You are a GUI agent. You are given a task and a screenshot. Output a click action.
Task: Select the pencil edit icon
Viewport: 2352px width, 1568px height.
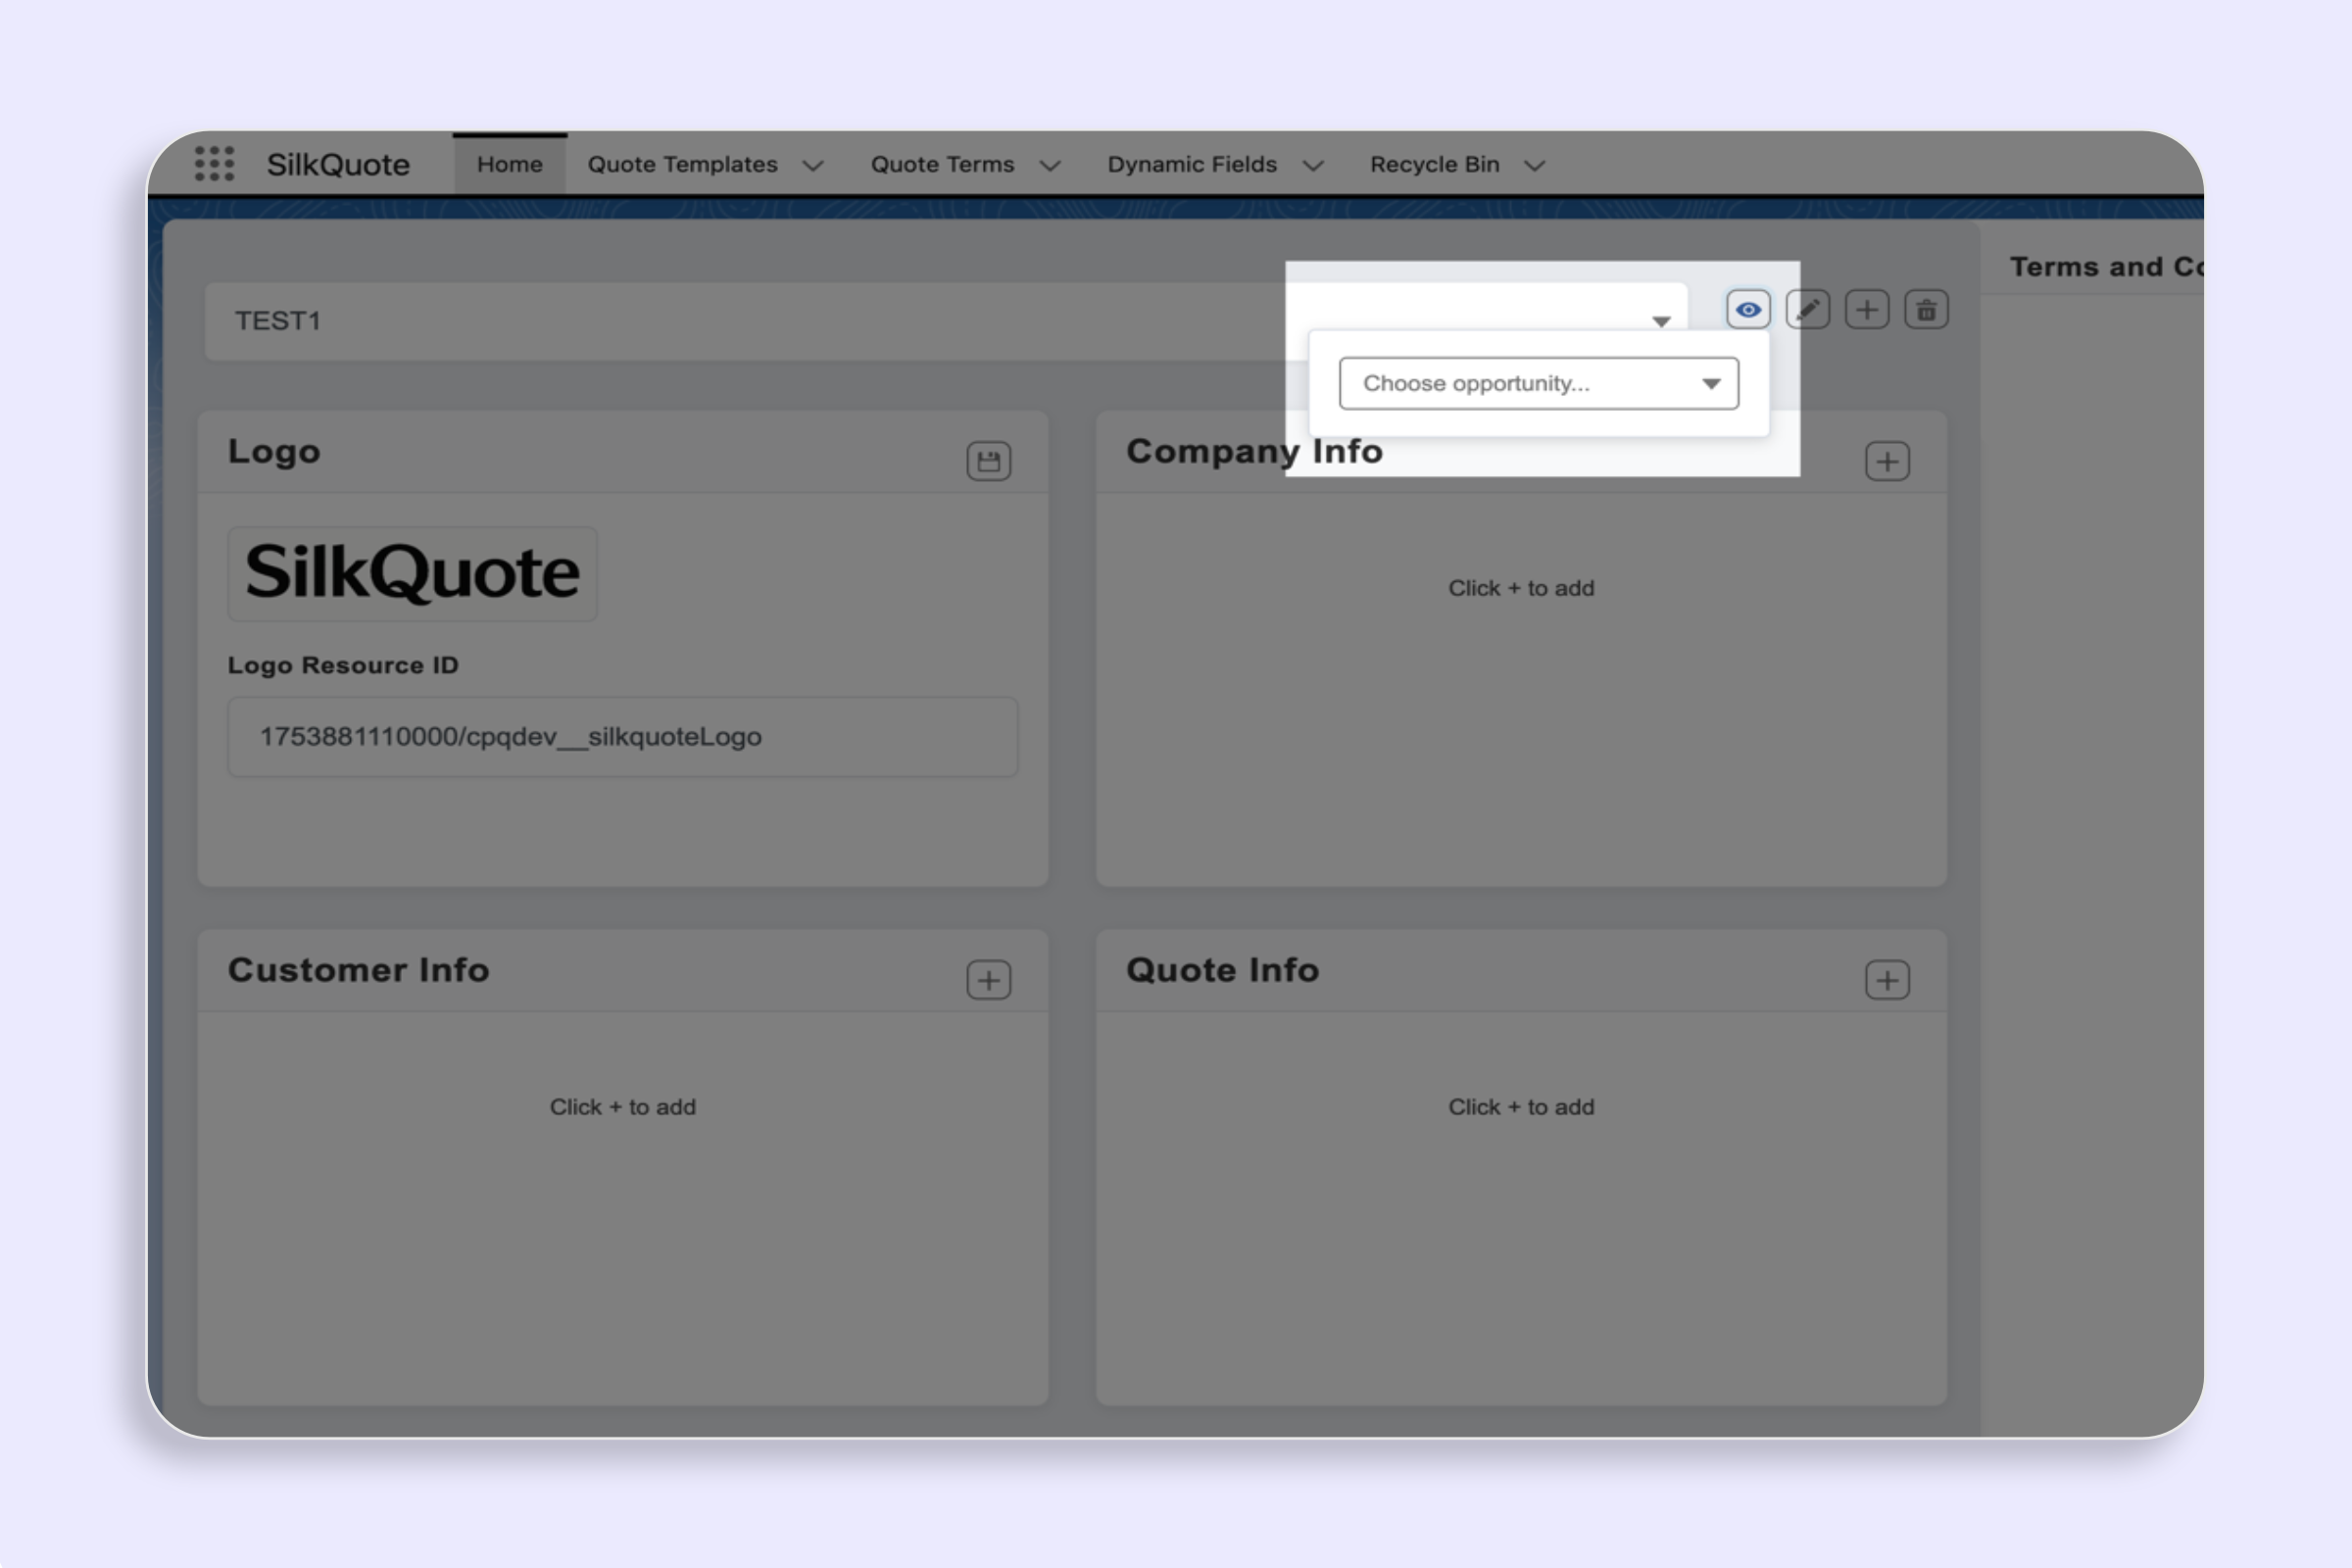pos(1807,309)
